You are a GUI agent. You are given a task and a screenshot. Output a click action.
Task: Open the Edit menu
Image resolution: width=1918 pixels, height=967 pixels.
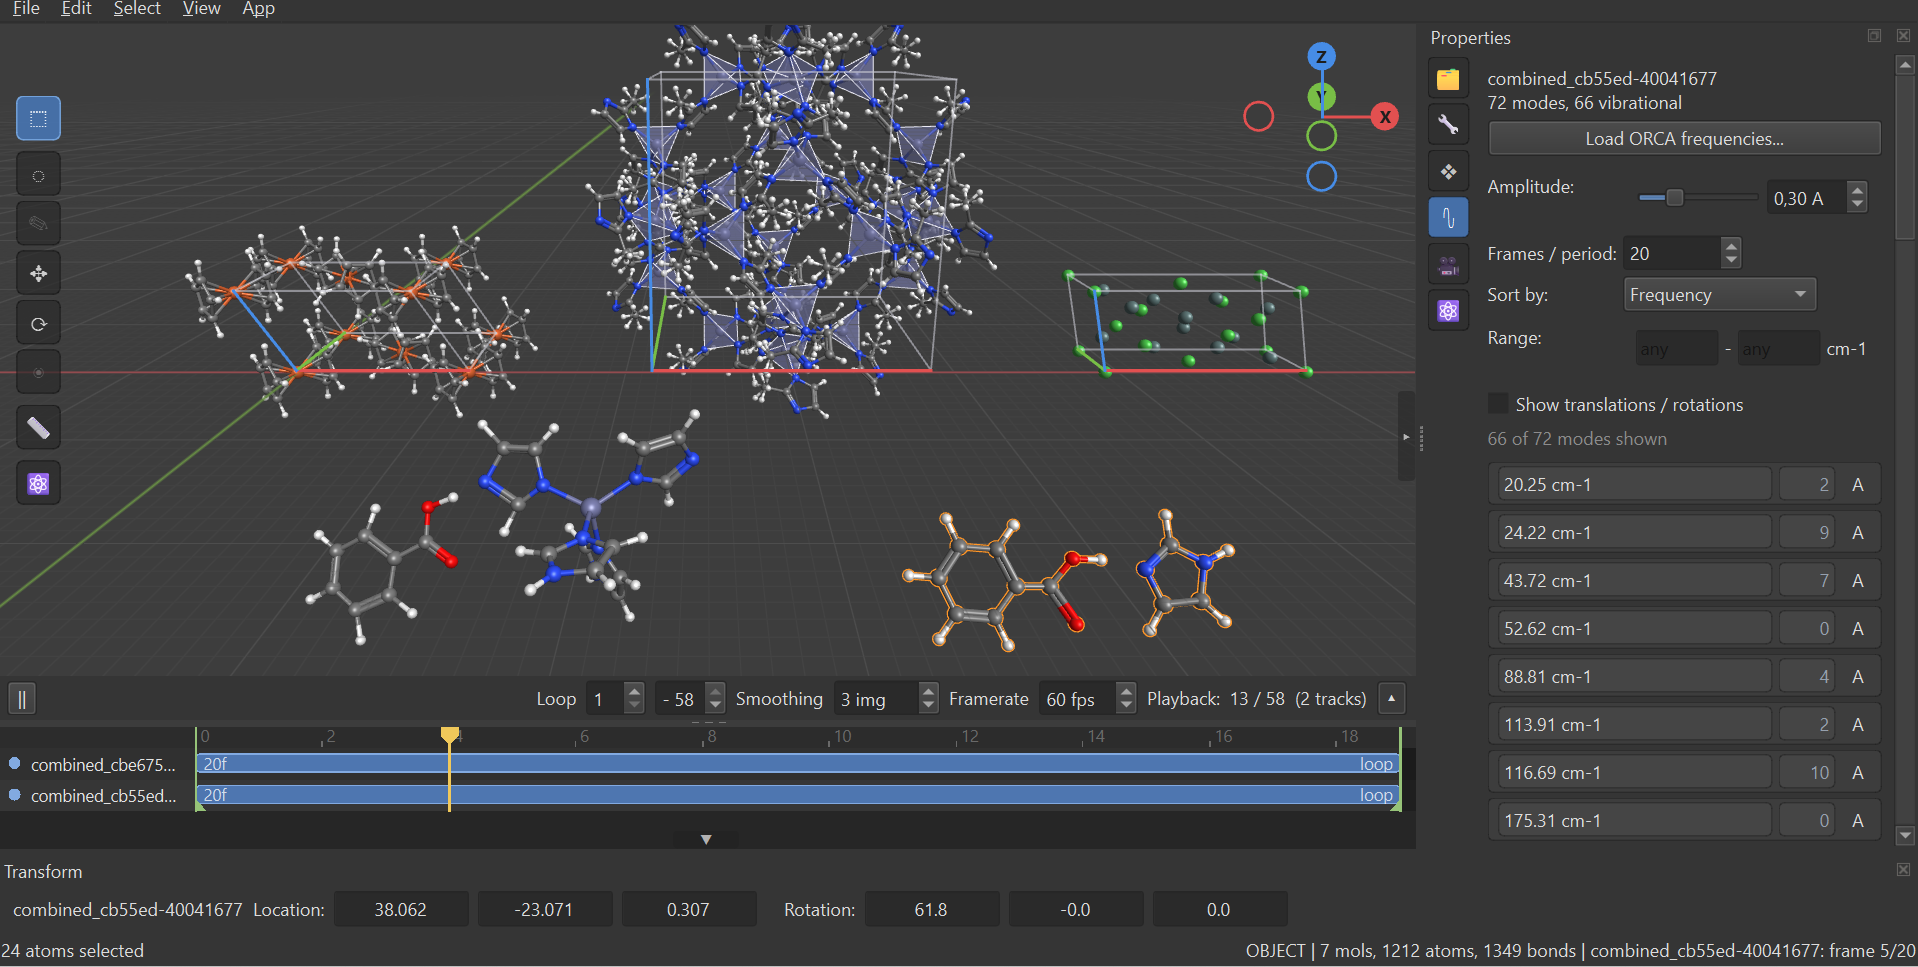tap(76, 9)
